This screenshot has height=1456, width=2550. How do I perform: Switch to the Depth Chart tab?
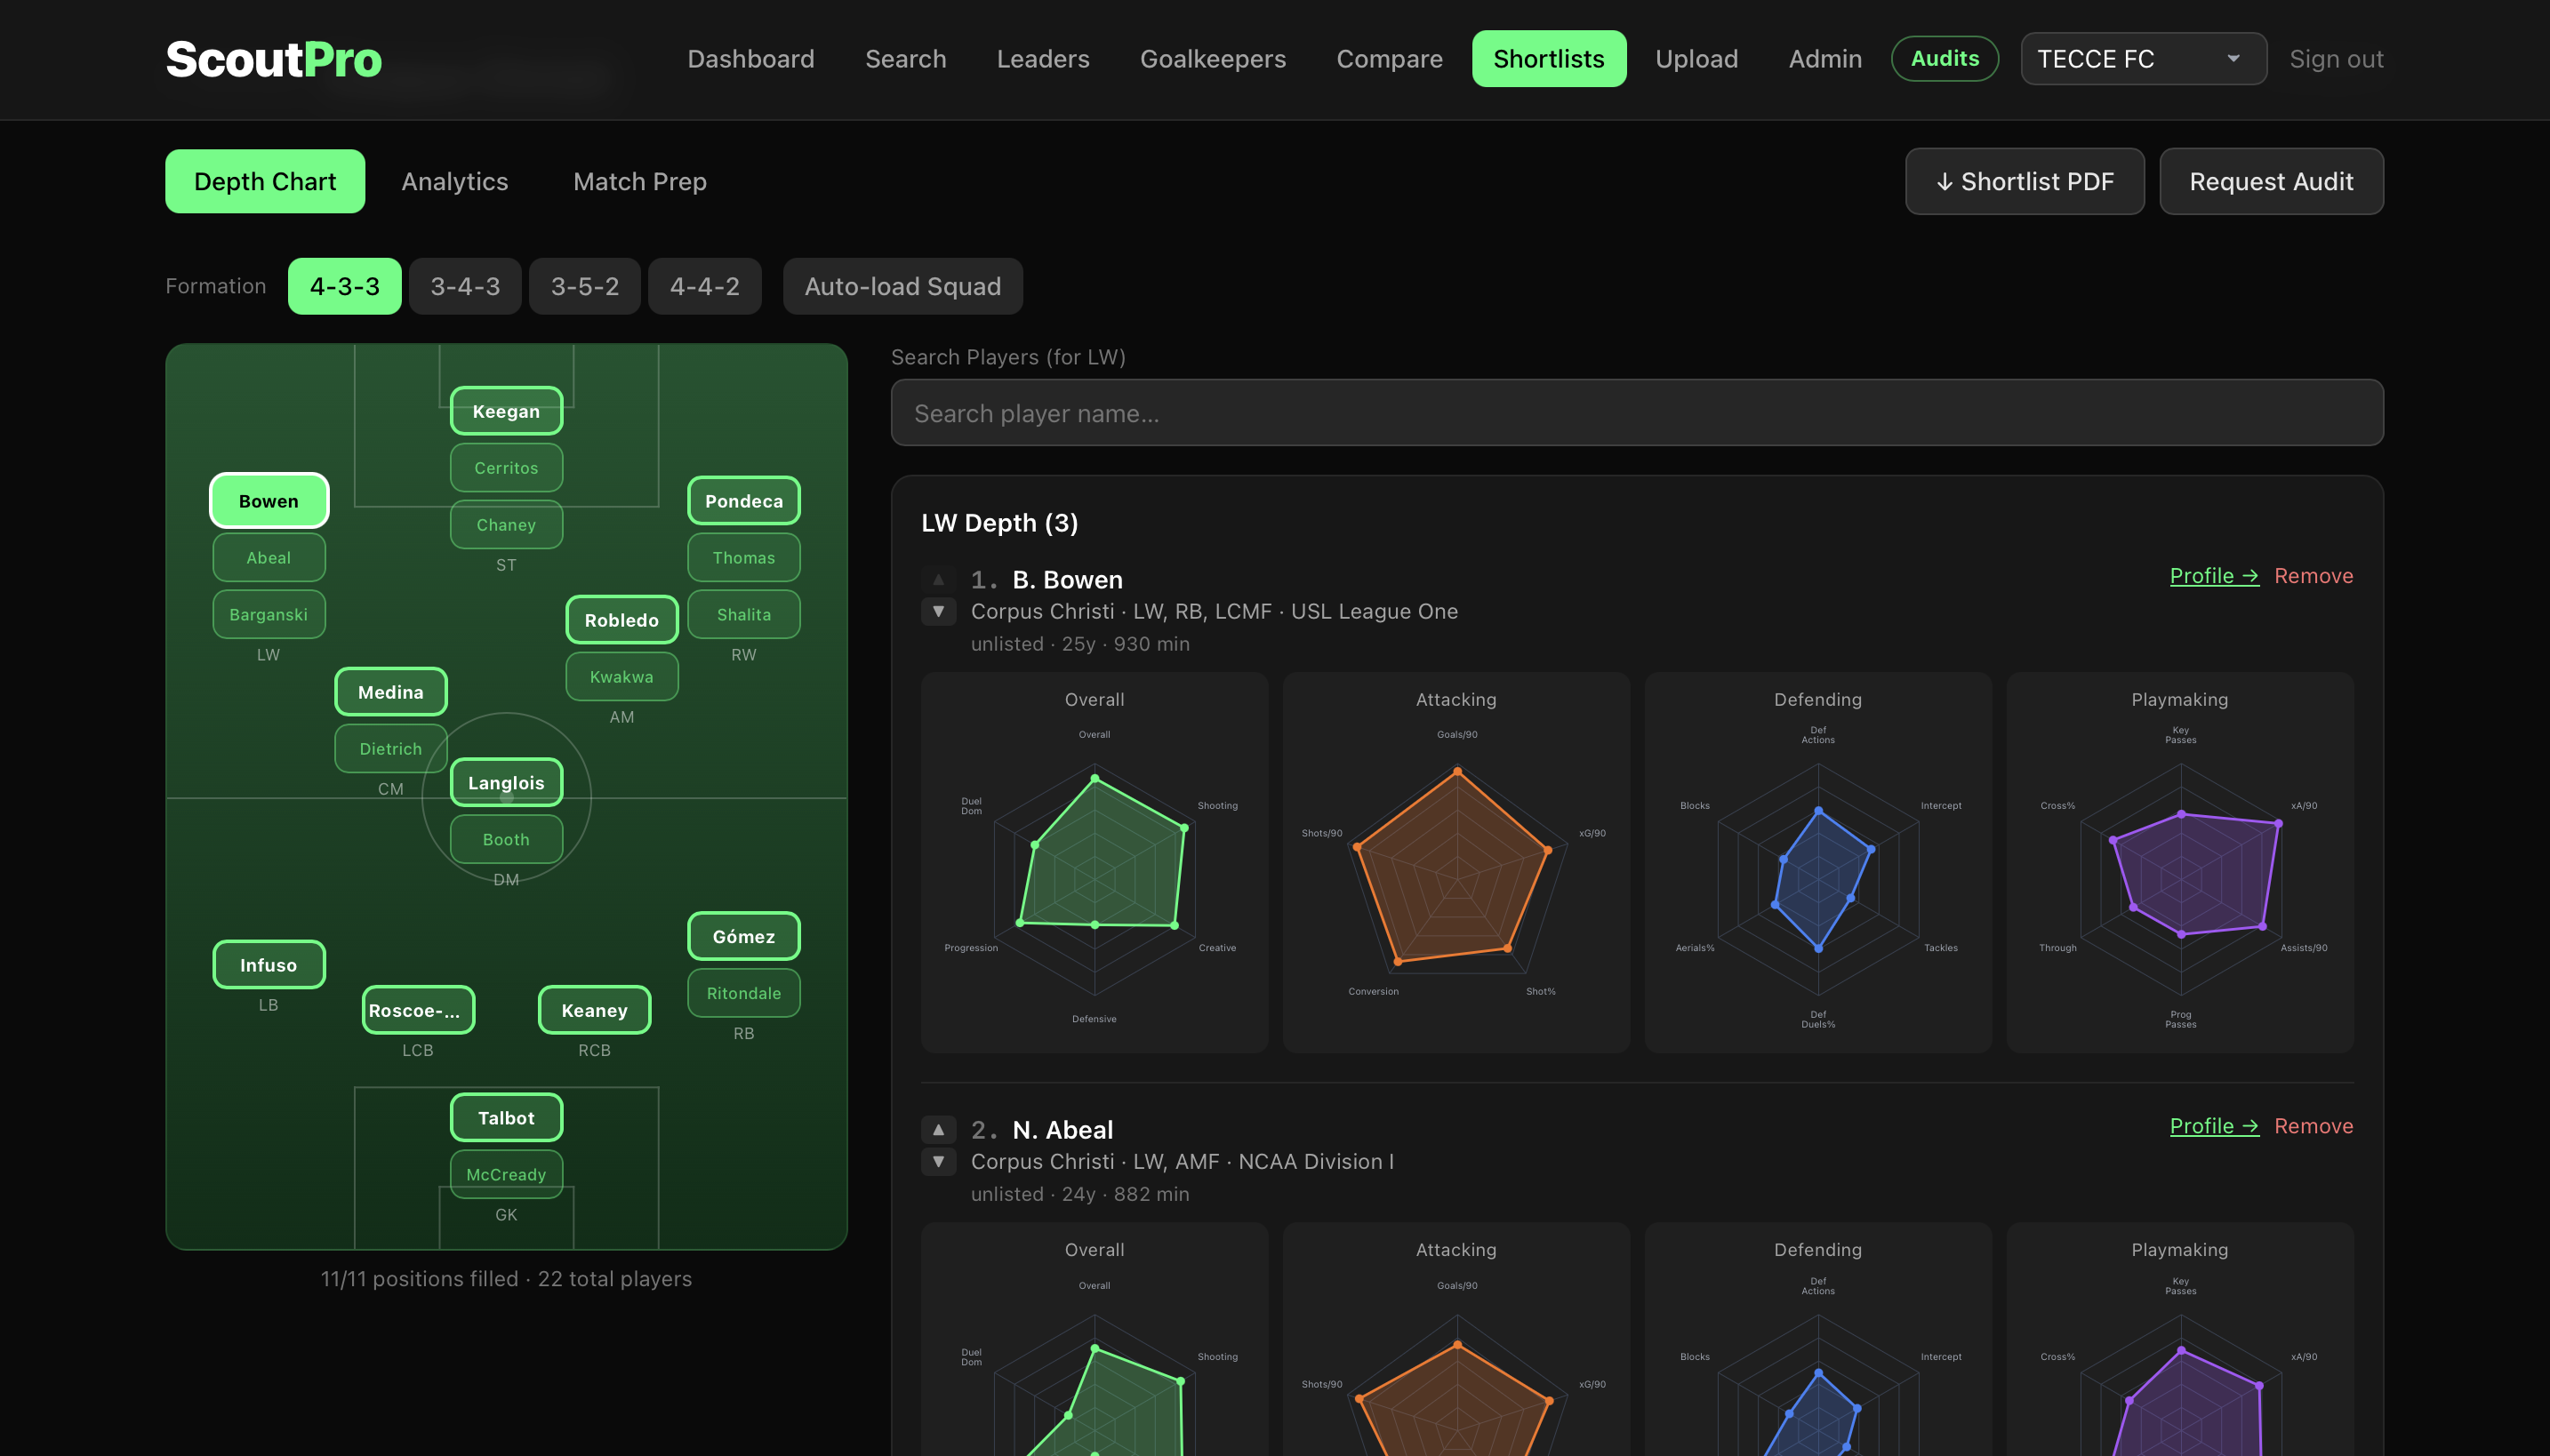click(x=265, y=181)
